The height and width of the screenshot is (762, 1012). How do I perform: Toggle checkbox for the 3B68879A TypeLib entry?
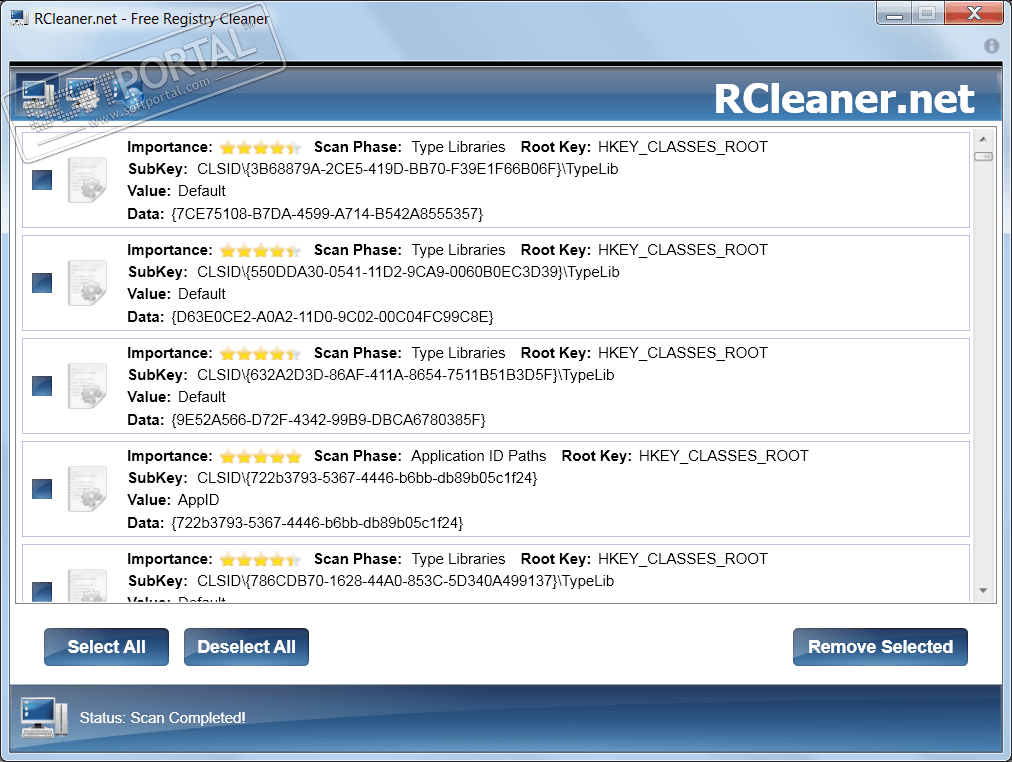42,180
